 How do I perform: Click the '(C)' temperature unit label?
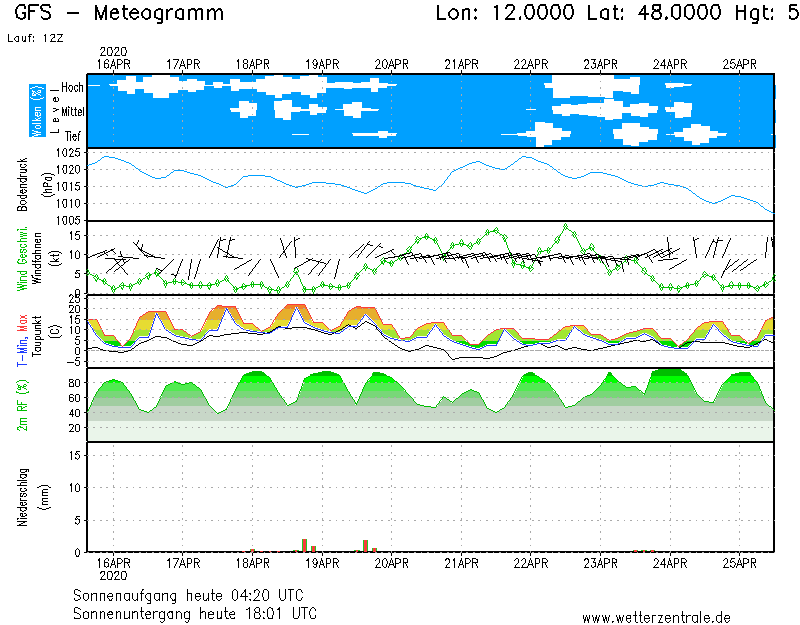56,331
